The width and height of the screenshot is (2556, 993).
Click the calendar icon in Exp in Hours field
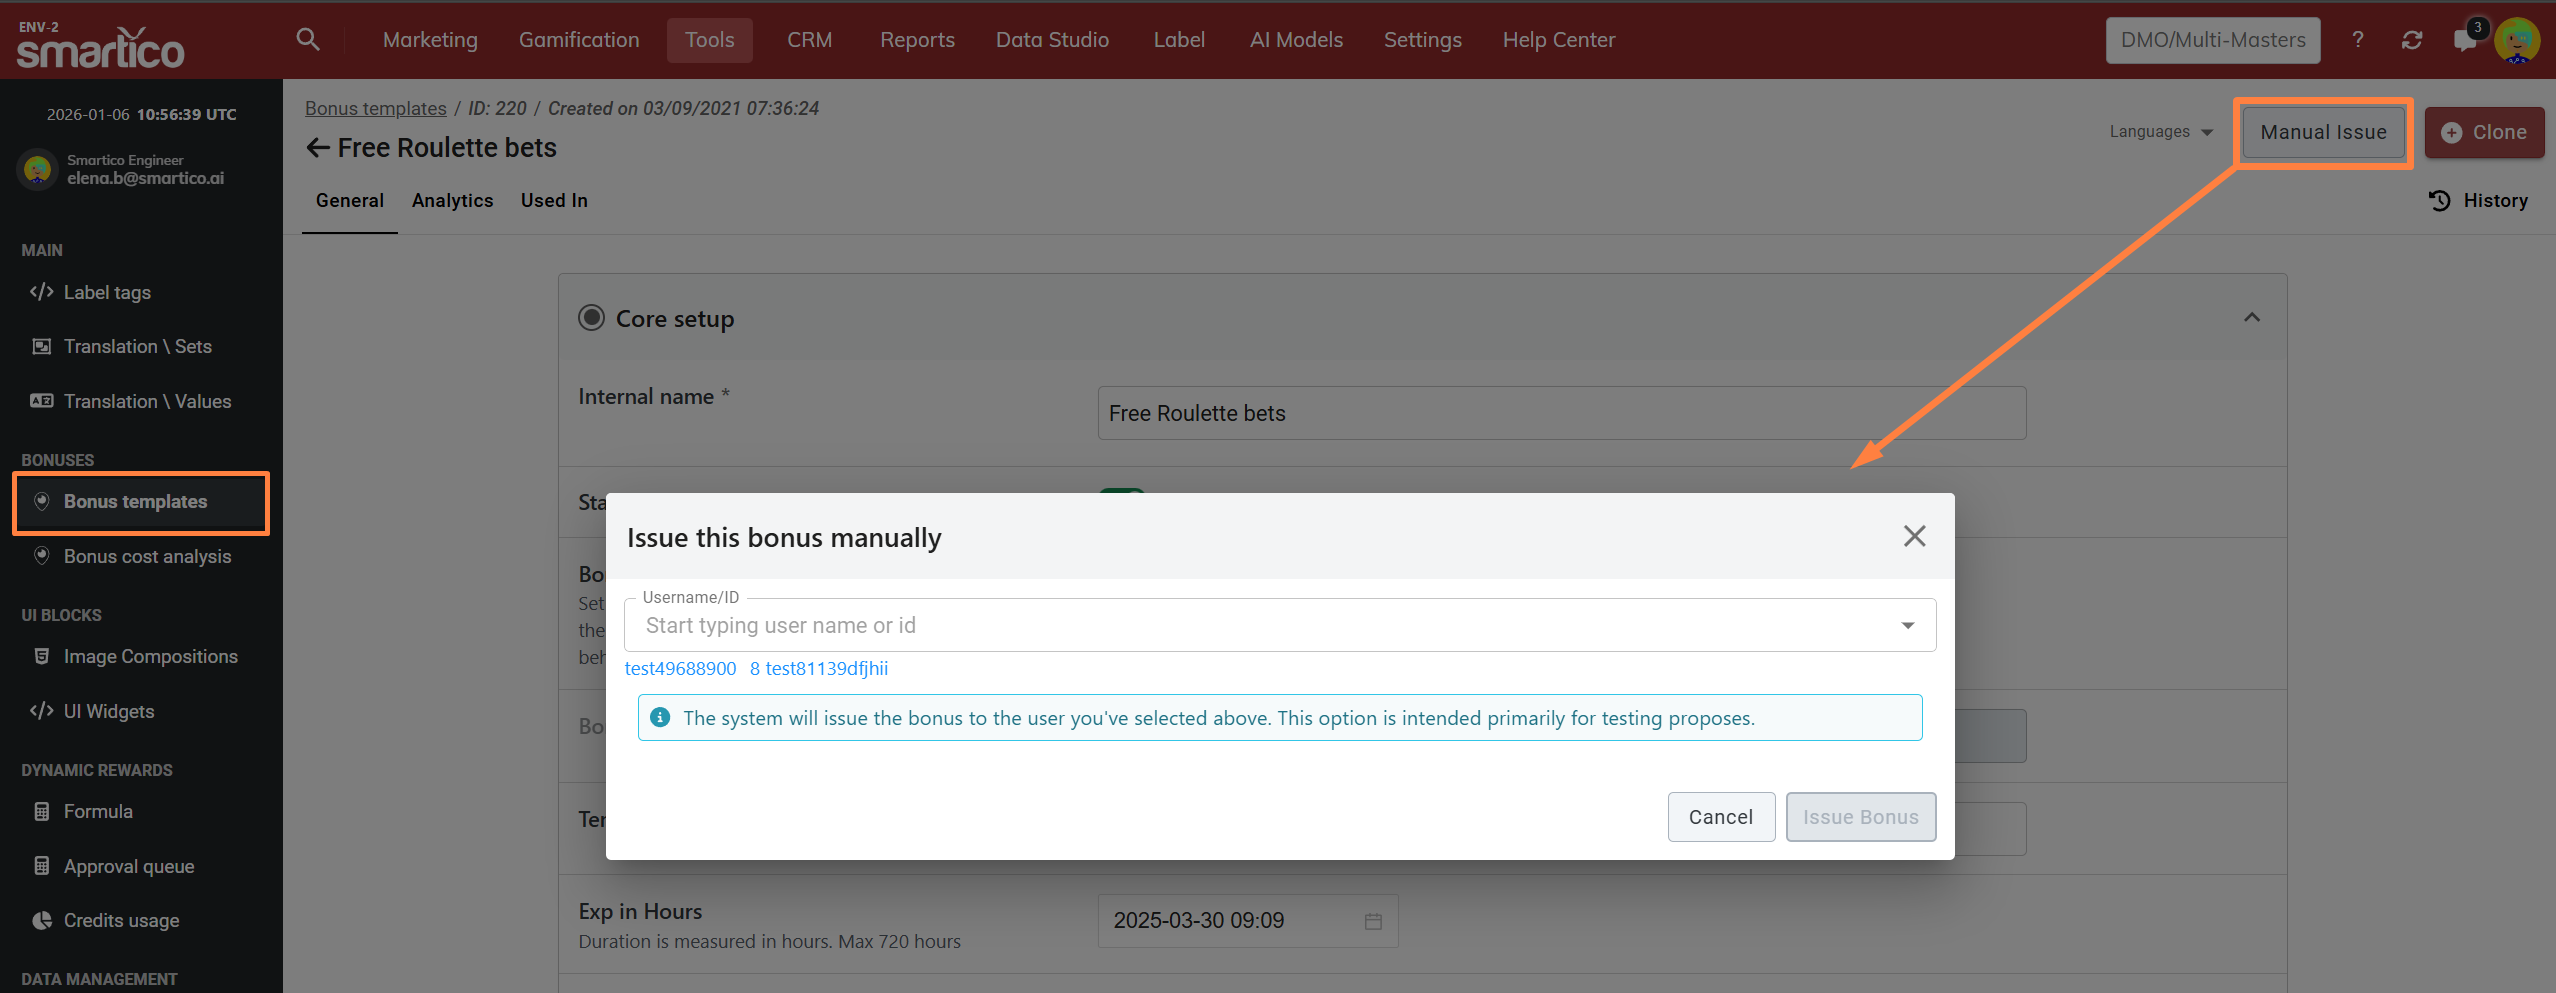[x=1373, y=921]
